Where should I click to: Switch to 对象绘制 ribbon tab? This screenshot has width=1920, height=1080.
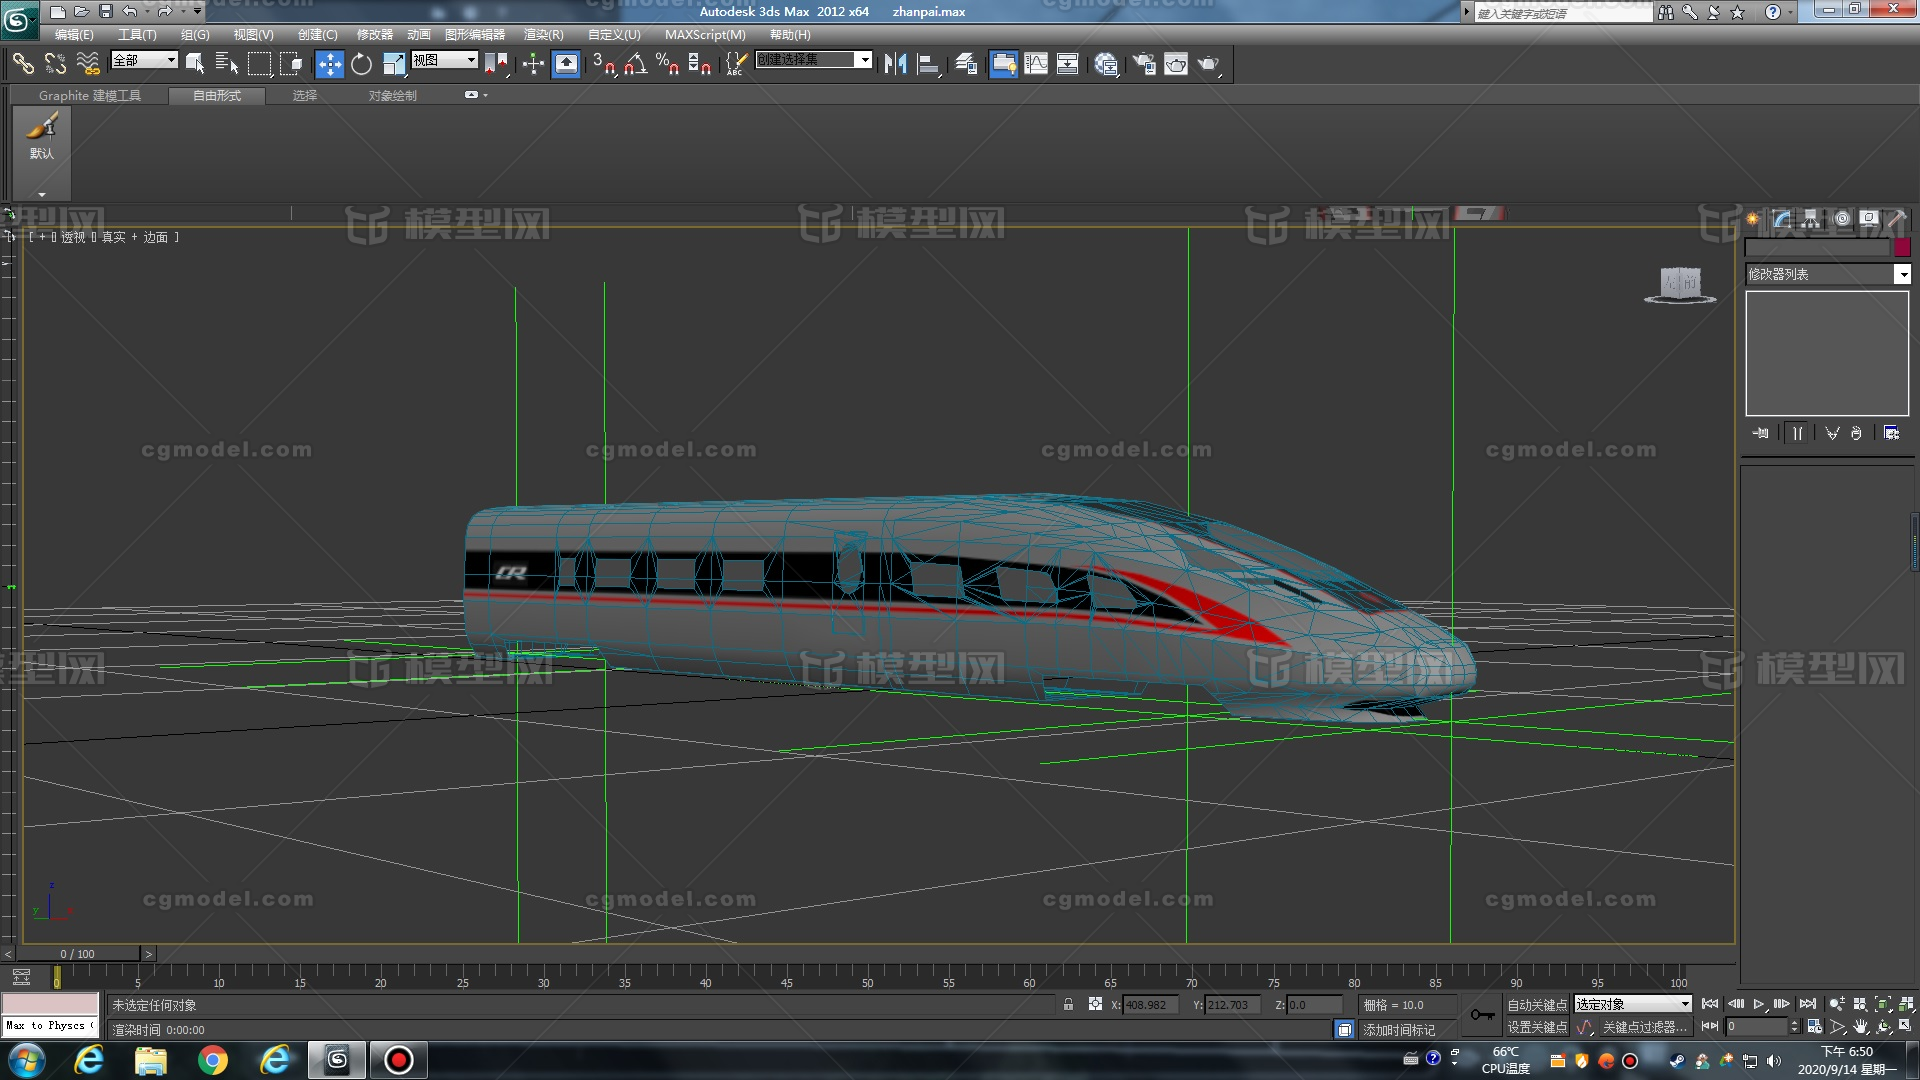click(392, 96)
